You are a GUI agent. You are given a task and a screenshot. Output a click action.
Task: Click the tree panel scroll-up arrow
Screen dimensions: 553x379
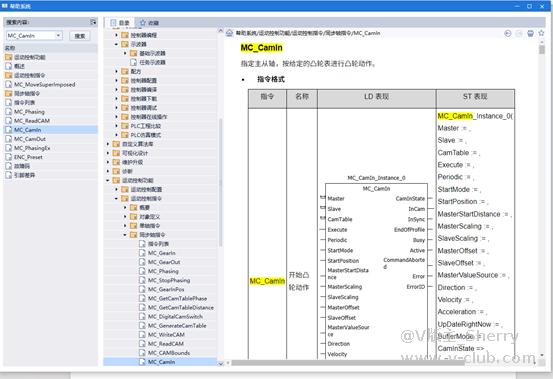[x=221, y=31]
